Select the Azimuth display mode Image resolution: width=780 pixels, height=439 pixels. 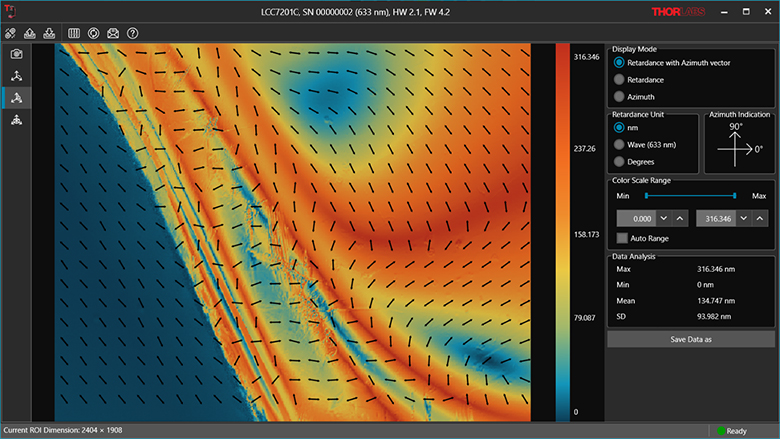click(x=619, y=96)
